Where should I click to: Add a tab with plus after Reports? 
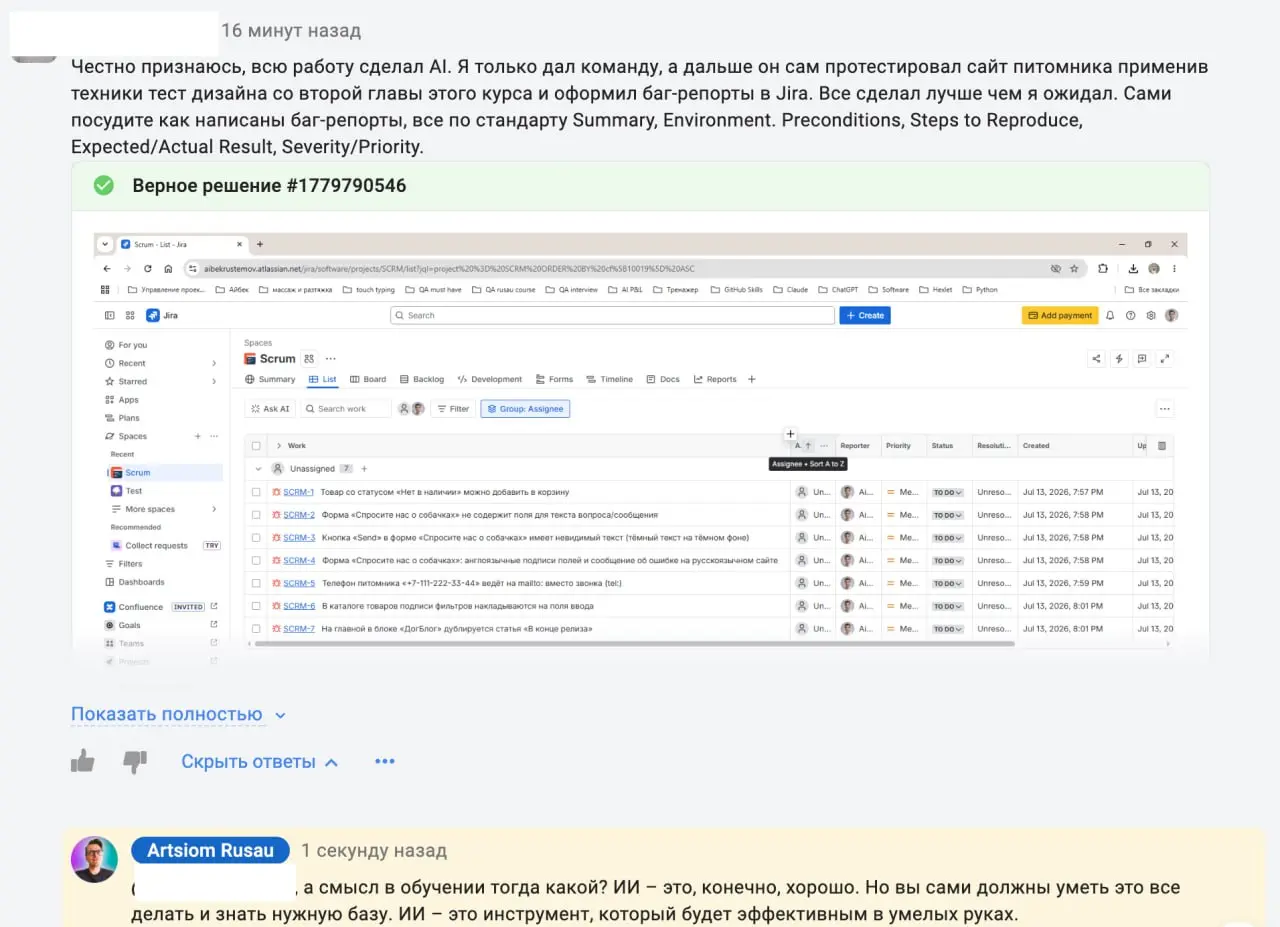point(752,379)
